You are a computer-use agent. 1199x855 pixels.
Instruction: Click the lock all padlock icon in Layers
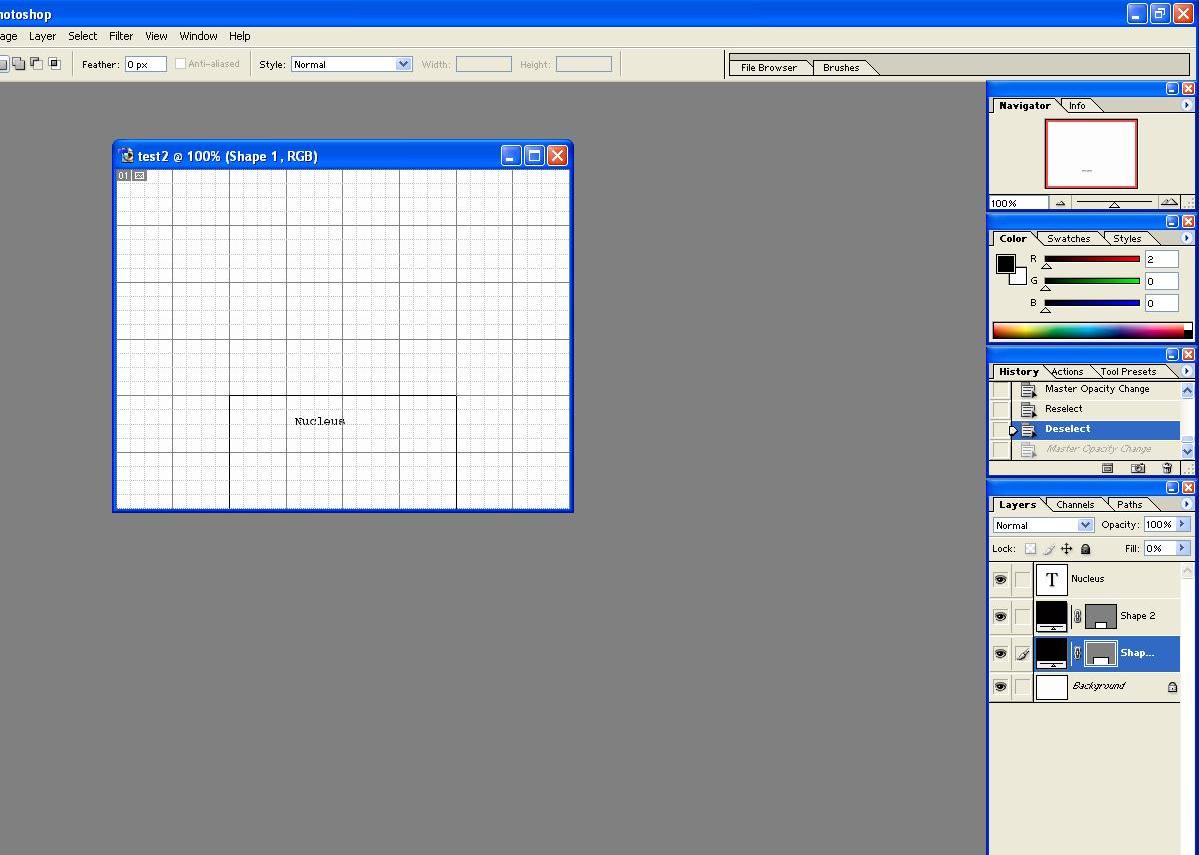pos(1086,549)
